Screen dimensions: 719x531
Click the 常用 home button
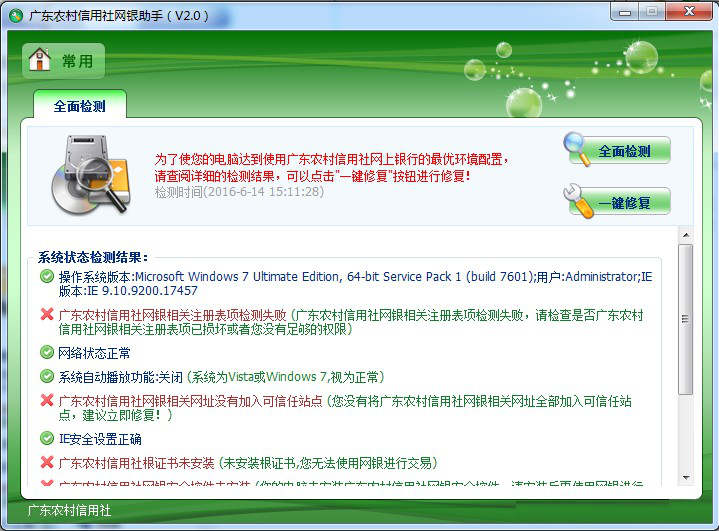[x=63, y=61]
